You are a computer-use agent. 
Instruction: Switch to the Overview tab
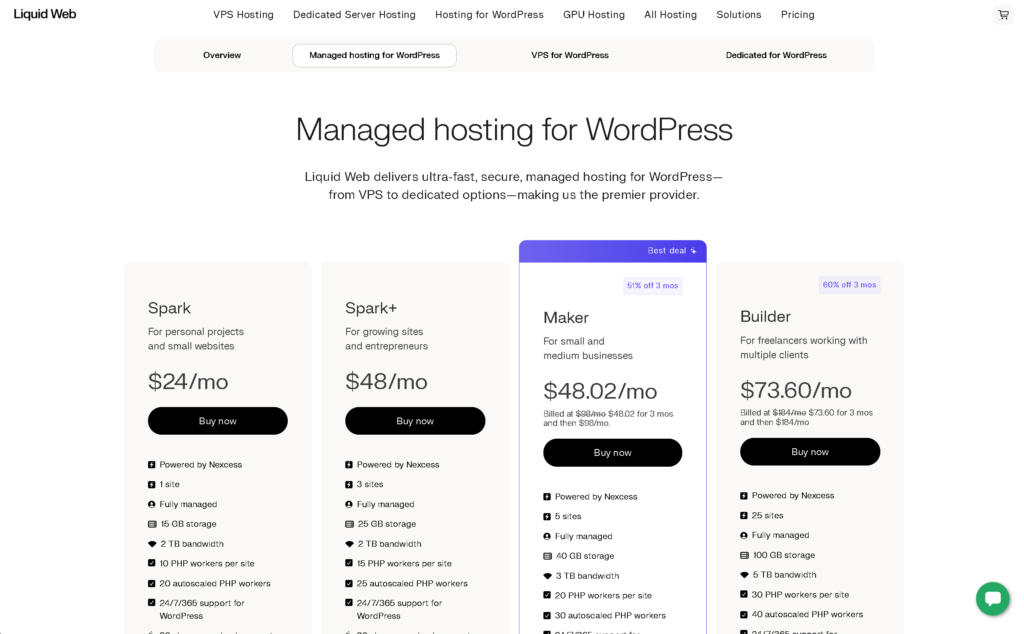pyautogui.click(x=222, y=55)
